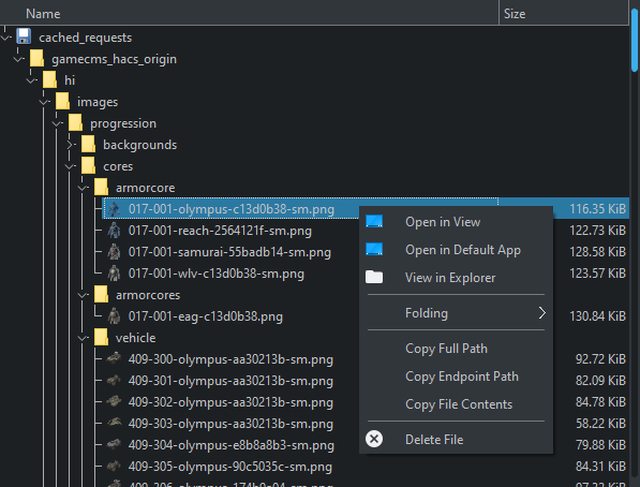Screen dimensions: 640x487
Task: Click thumbnail icon of 409-301-olympus-aa30213b-sm.png
Action: (114, 380)
